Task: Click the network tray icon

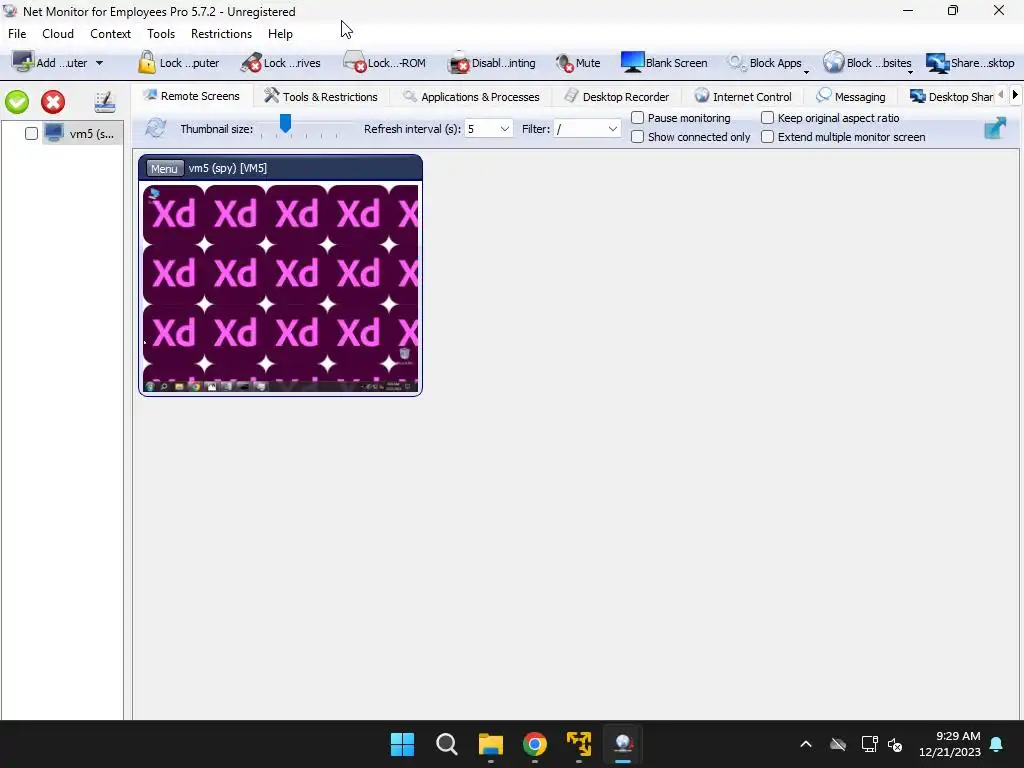Action: [869, 744]
